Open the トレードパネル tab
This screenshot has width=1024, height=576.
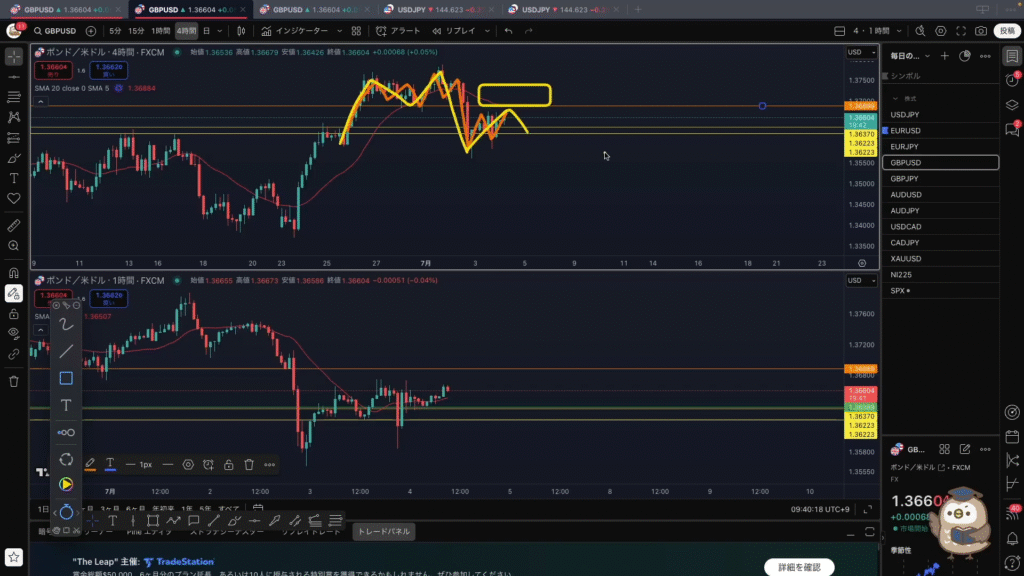[384, 532]
